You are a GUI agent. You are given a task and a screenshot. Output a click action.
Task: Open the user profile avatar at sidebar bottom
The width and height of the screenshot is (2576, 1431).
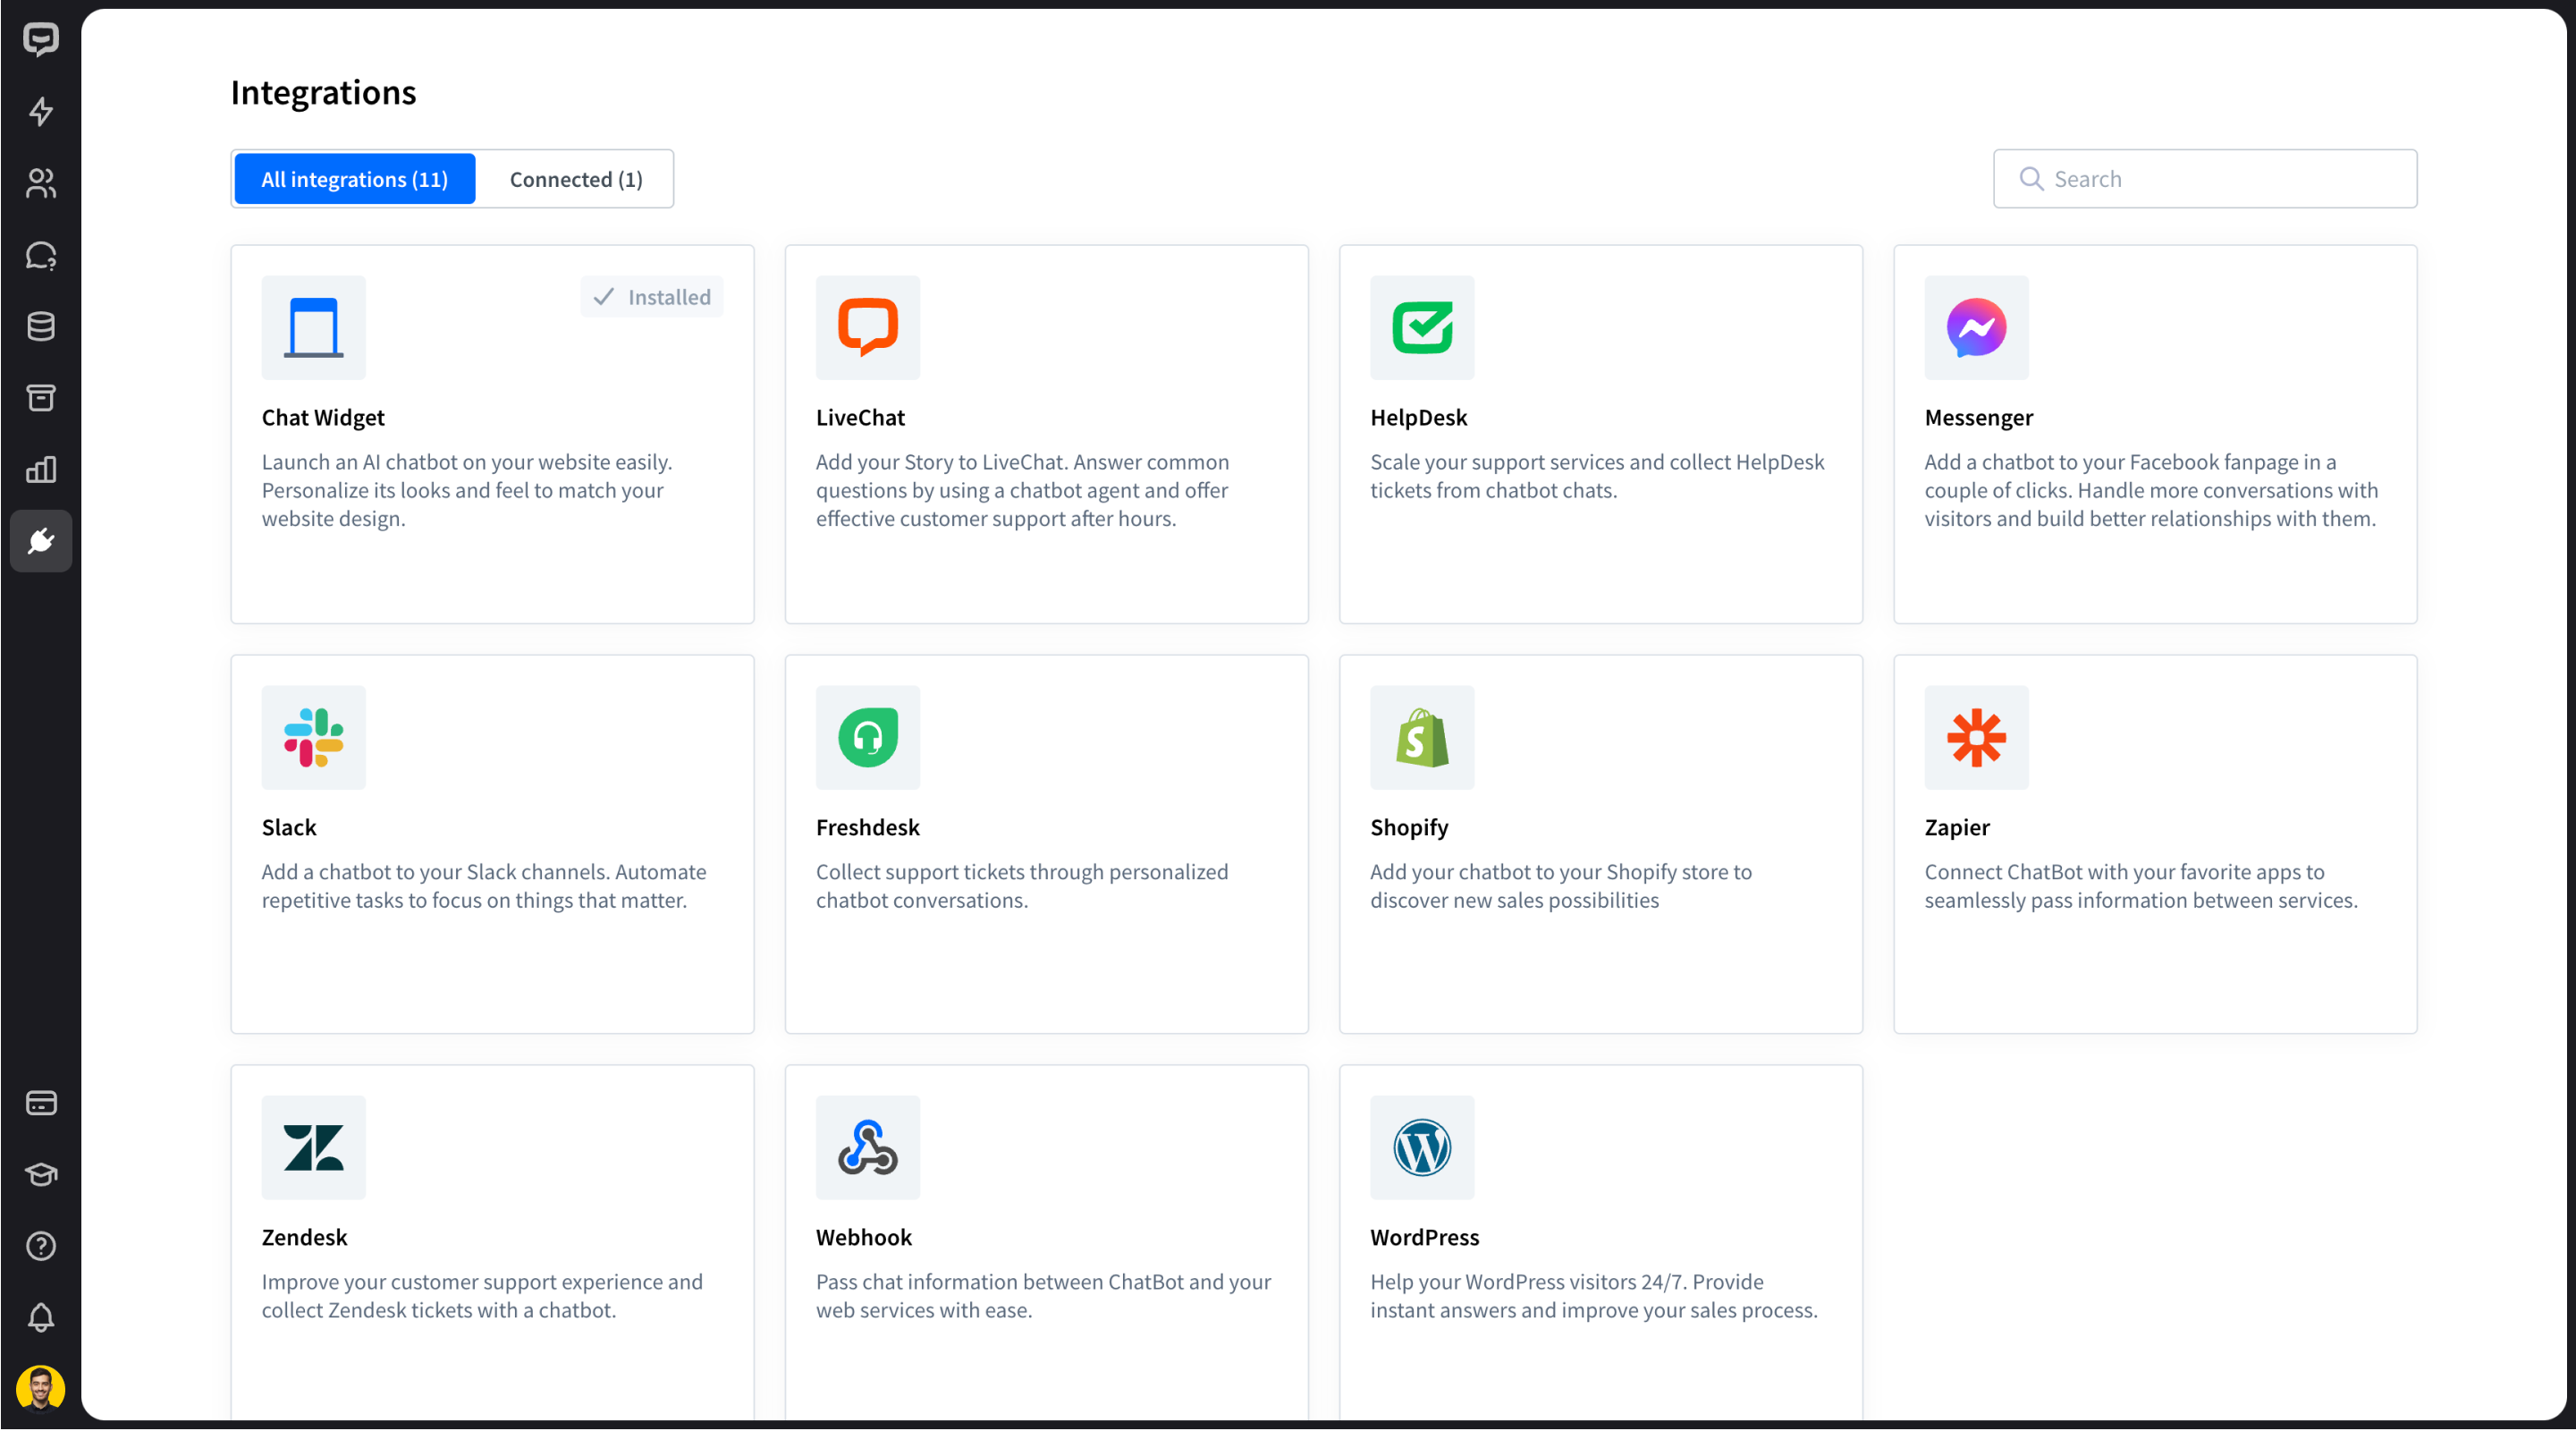41,1389
